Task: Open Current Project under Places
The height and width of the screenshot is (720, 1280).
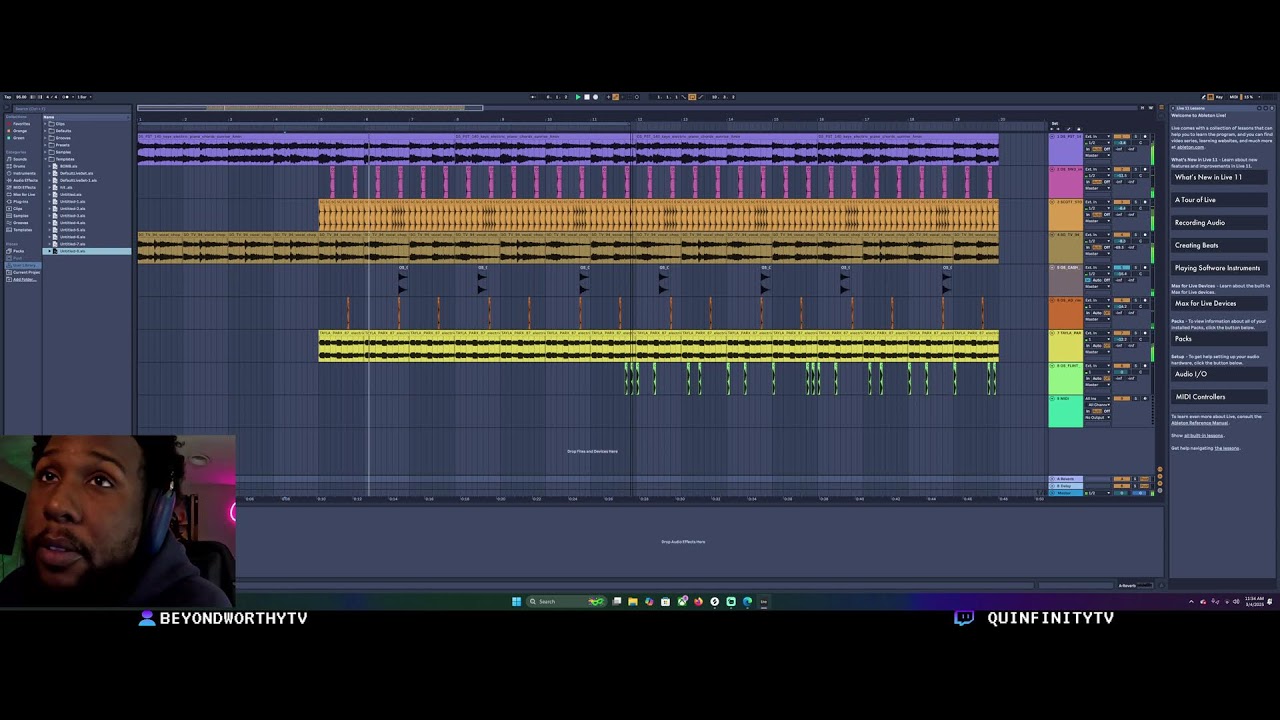Action: click(22, 273)
